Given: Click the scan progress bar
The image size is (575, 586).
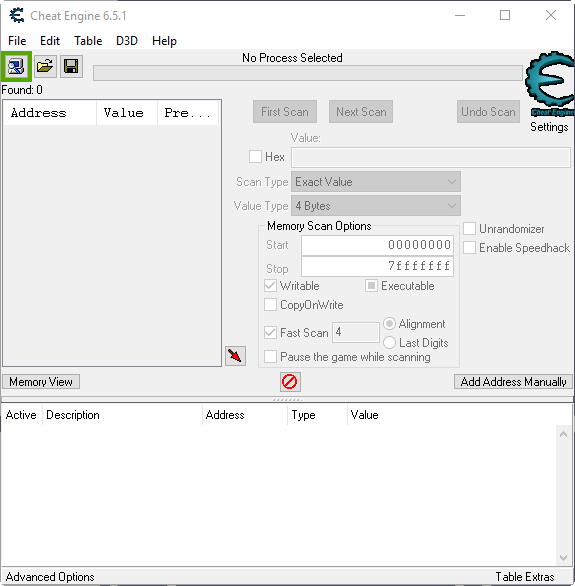Looking at the screenshot, I should (x=307, y=73).
